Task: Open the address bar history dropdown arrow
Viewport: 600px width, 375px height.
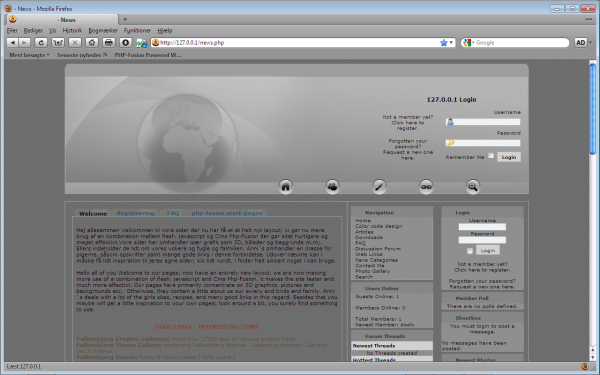Action: [x=451, y=43]
